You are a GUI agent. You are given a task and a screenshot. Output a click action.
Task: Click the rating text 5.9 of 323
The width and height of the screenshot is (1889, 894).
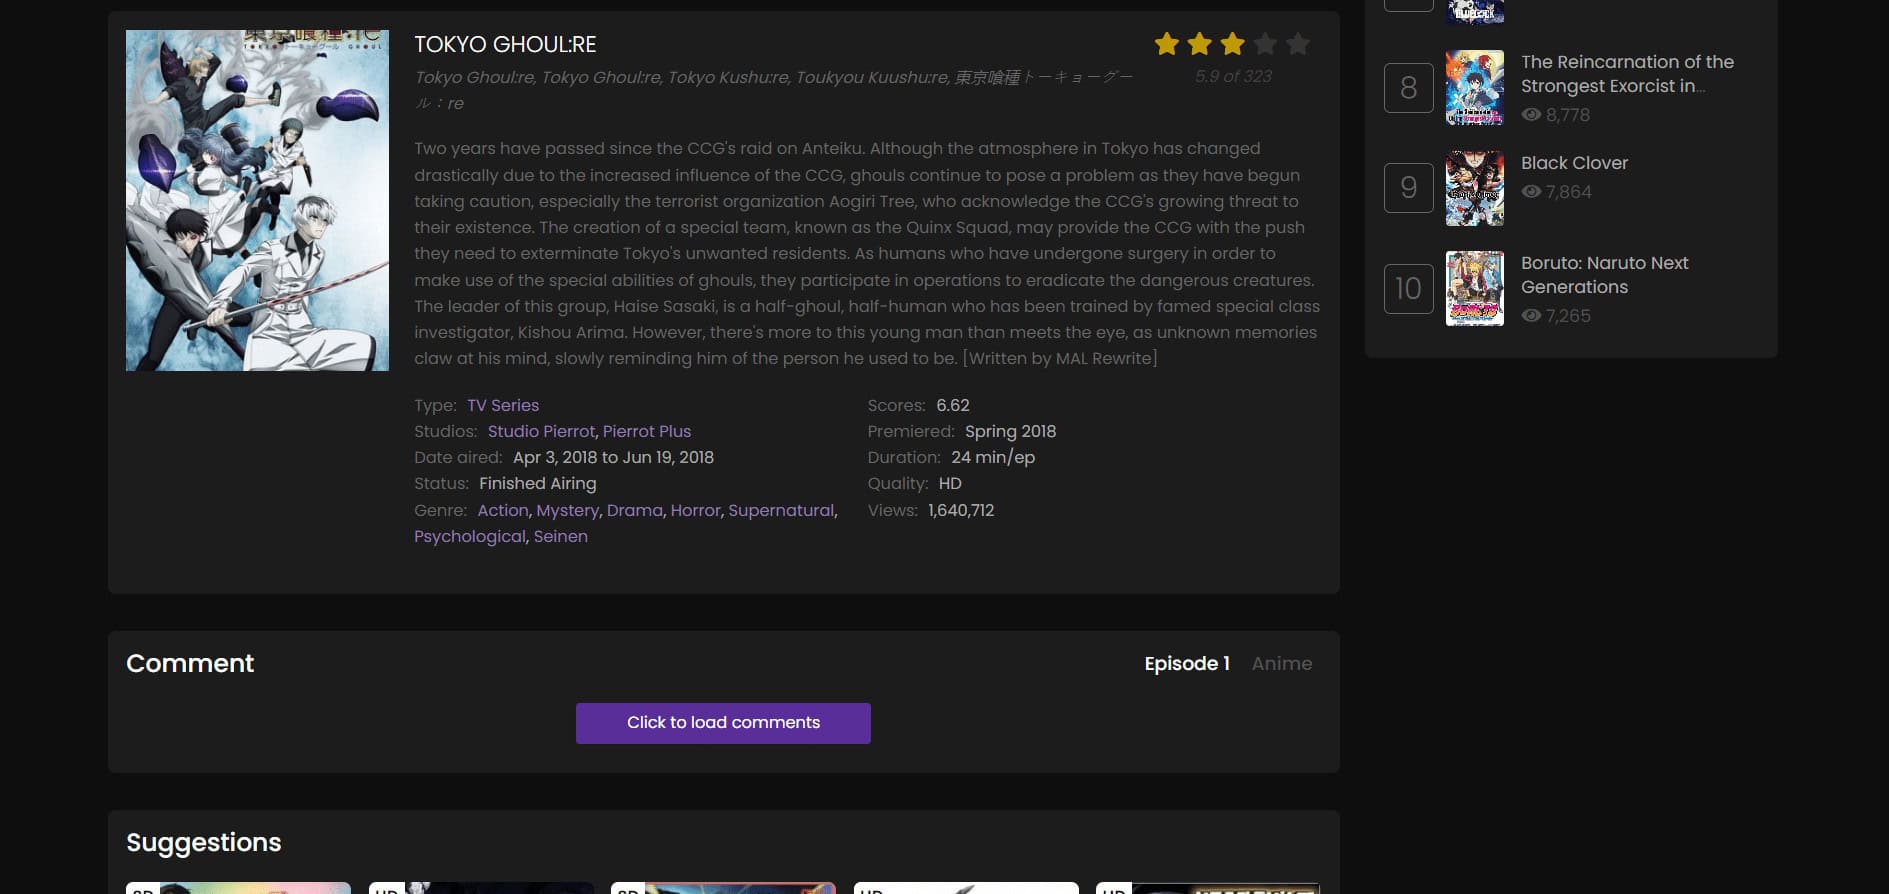point(1233,76)
